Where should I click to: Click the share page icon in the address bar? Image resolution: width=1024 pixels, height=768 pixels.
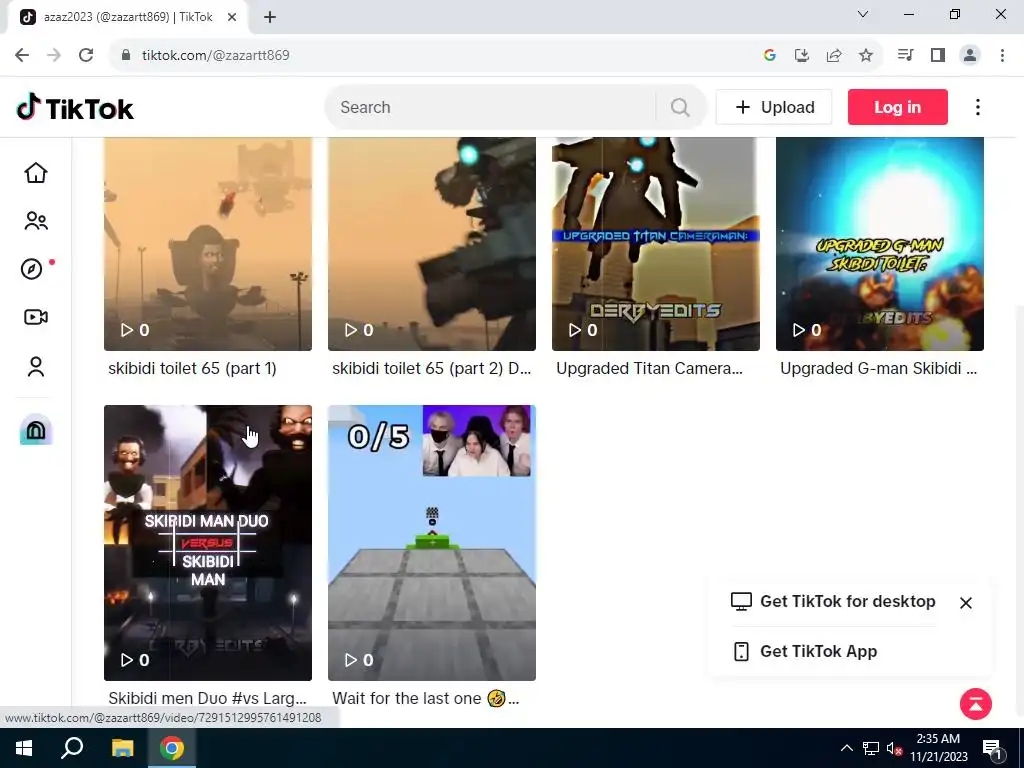pos(834,56)
